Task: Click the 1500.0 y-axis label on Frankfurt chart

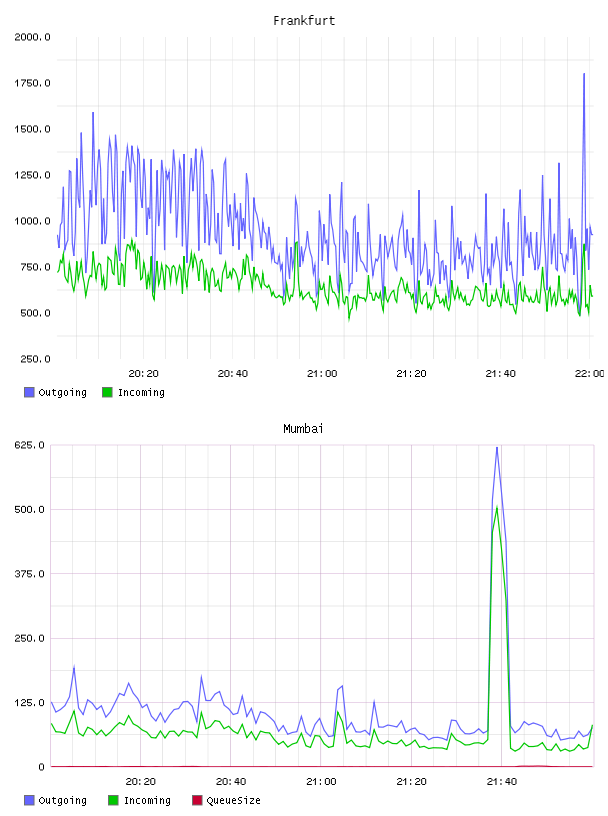Action: [x=32, y=129]
